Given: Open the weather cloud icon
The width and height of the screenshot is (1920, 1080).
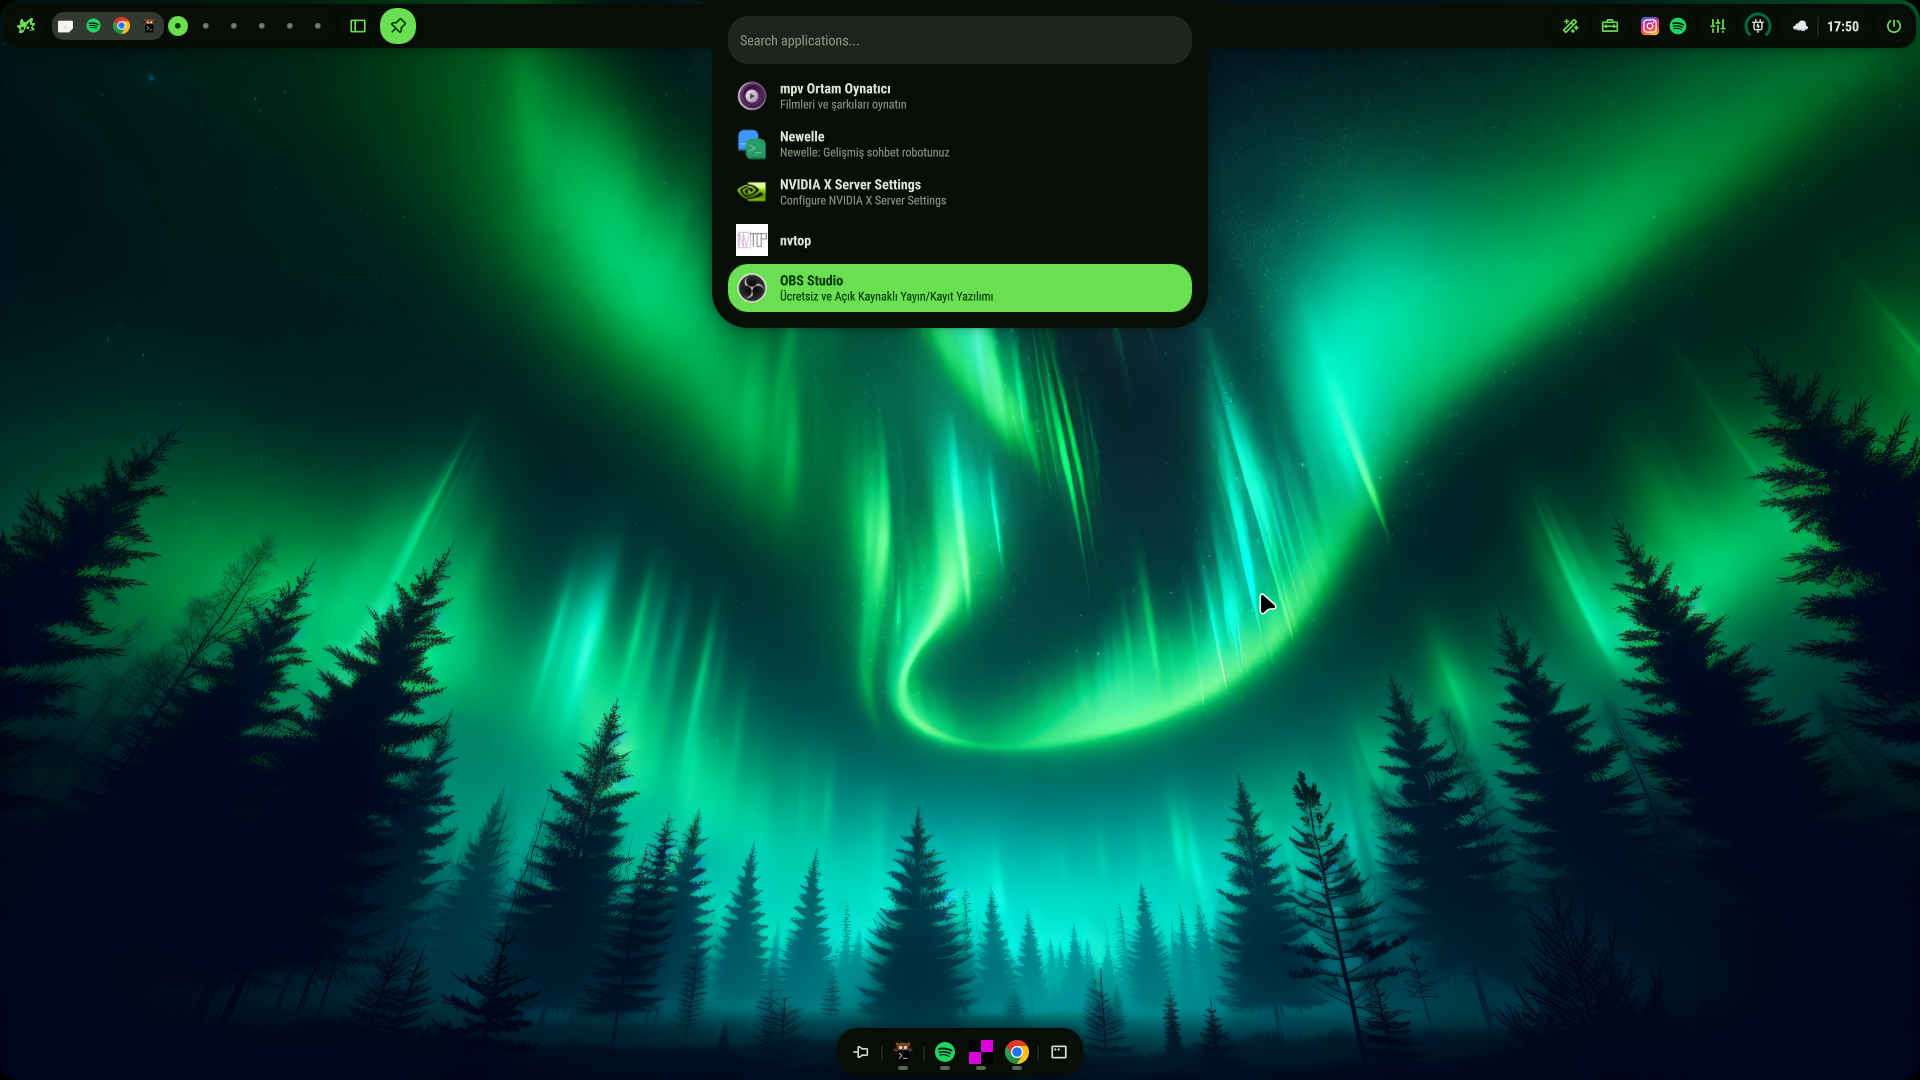Looking at the screenshot, I should coord(1800,26).
